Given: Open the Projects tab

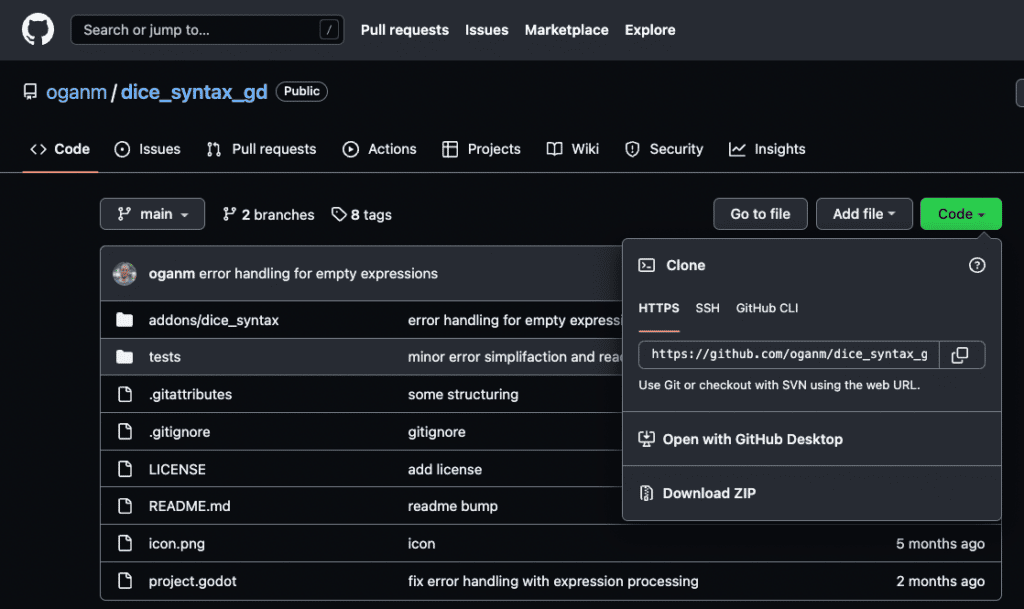Looking at the screenshot, I should 481,149.
